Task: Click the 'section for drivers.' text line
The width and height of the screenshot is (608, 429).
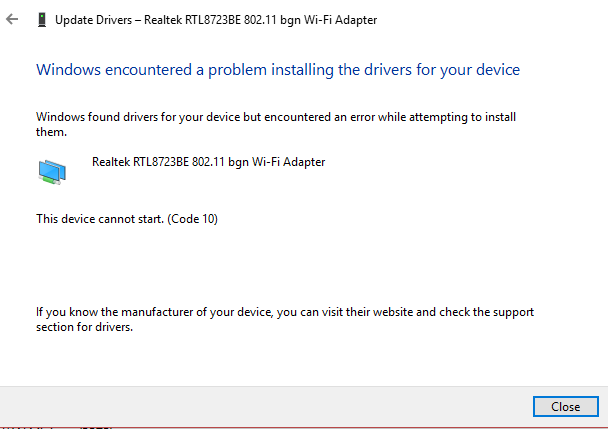Action: coord(85,326)
